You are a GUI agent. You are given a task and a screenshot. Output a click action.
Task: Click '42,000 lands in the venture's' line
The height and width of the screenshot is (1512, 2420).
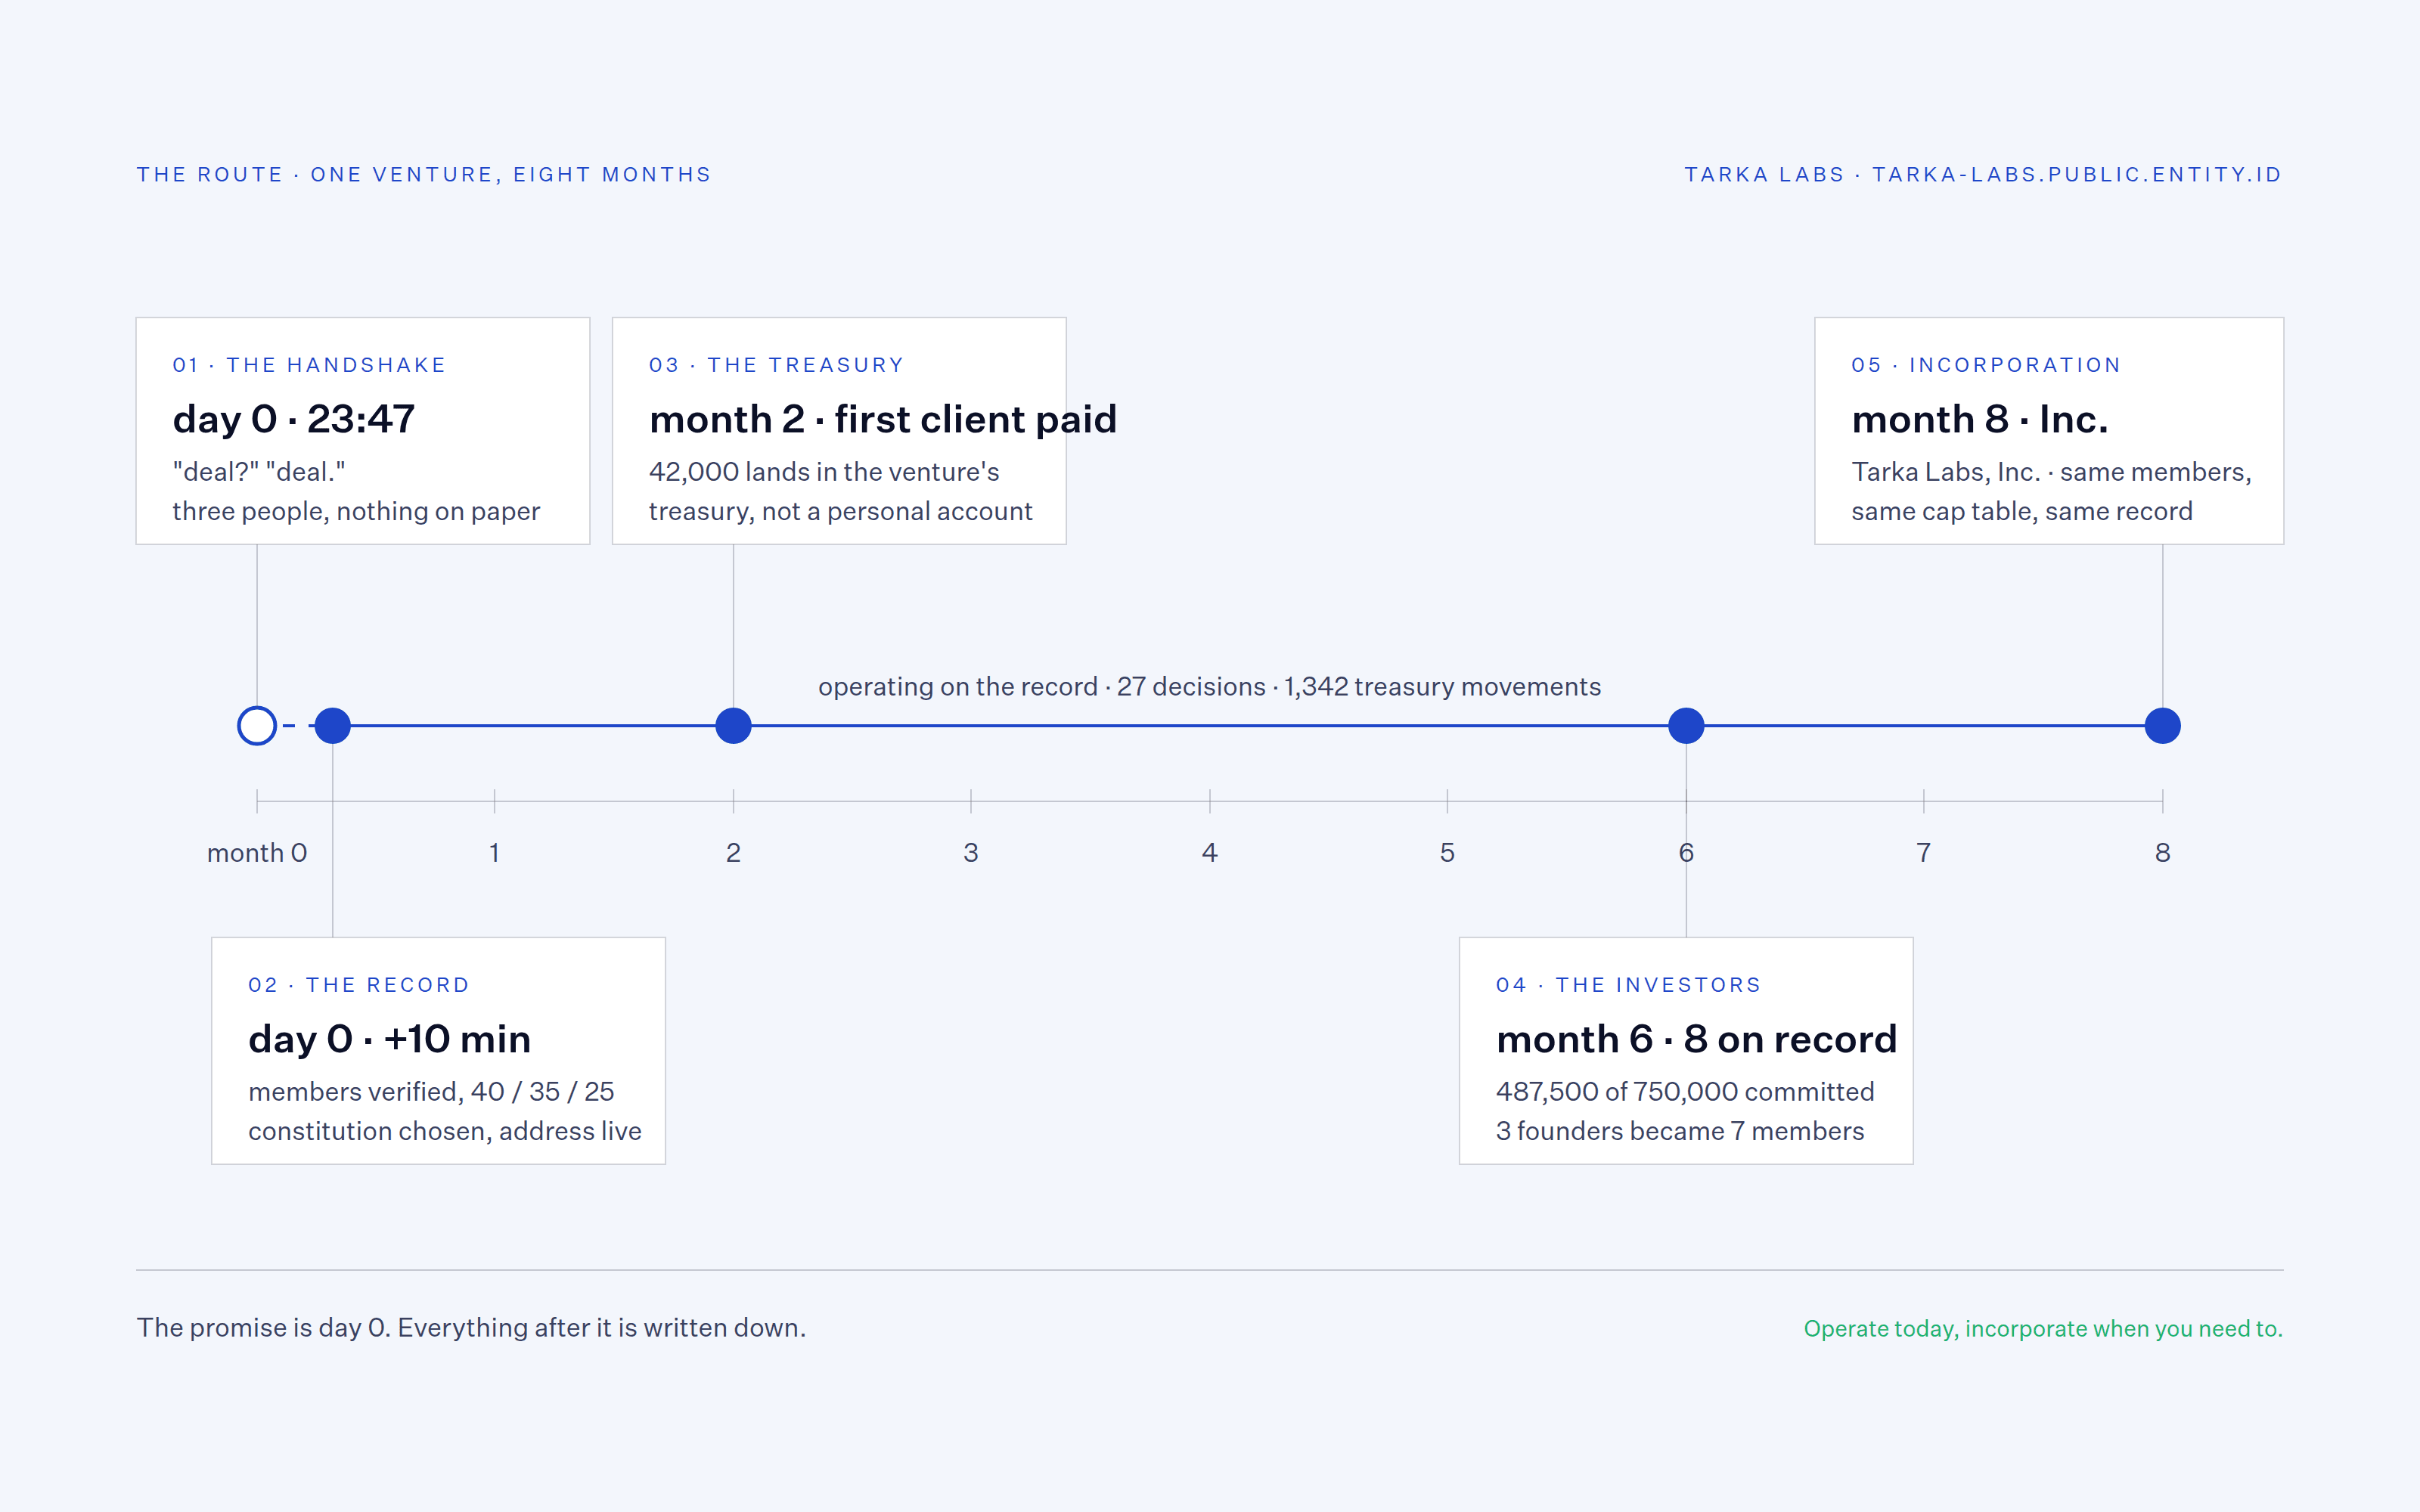824,471
